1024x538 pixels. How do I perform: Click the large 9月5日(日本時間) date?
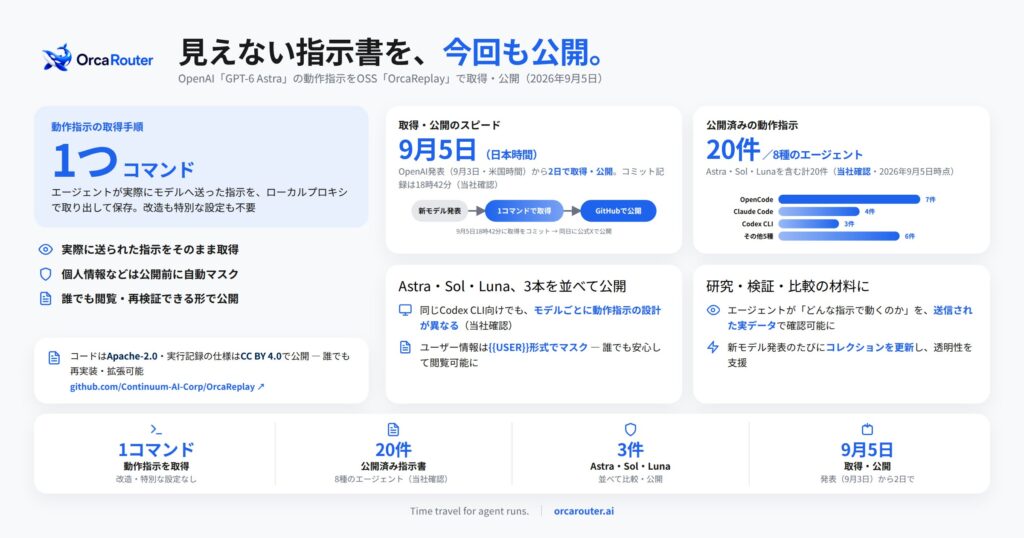pos(468,151)
